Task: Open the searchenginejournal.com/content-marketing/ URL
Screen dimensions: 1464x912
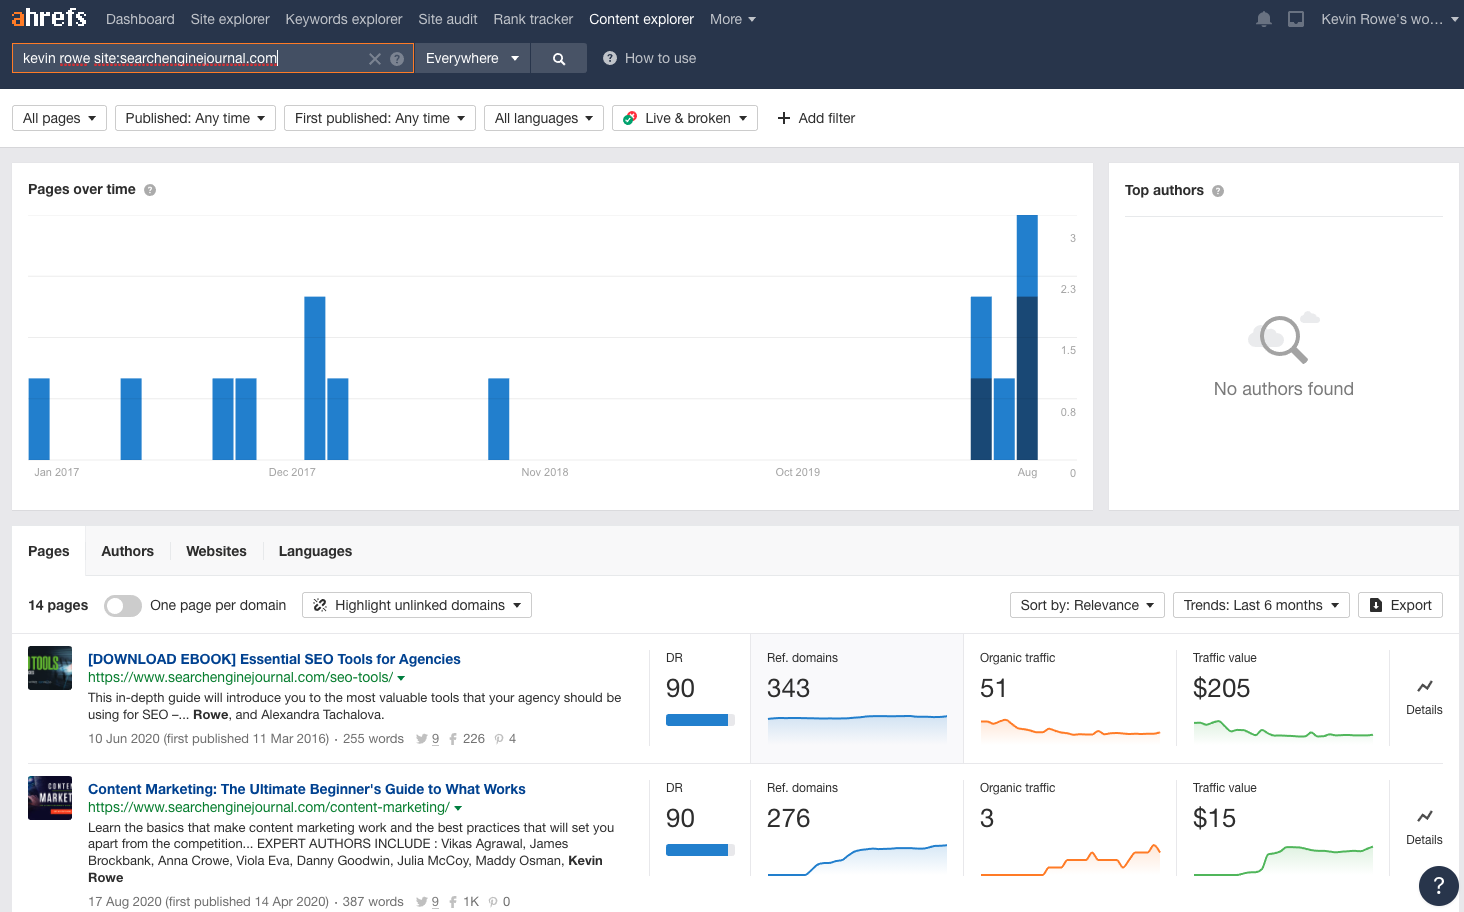Action: [x=269, y=807]
